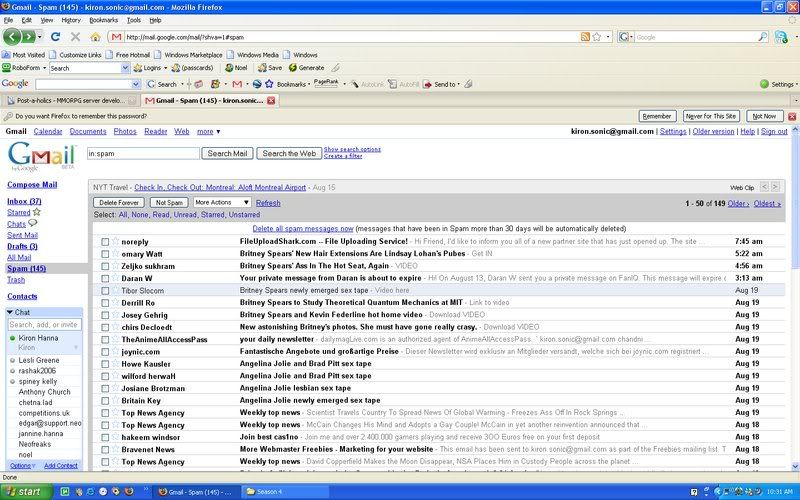Select the Daran W message checkbox

pyautogui.click(x=104, y=278)
